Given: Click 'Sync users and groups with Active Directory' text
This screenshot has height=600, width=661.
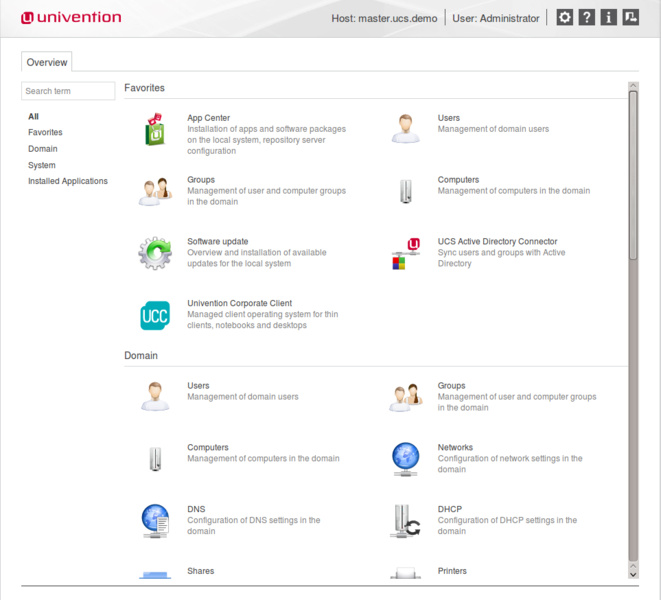Looking at the screenshot, I should click(x=501, y=258).
